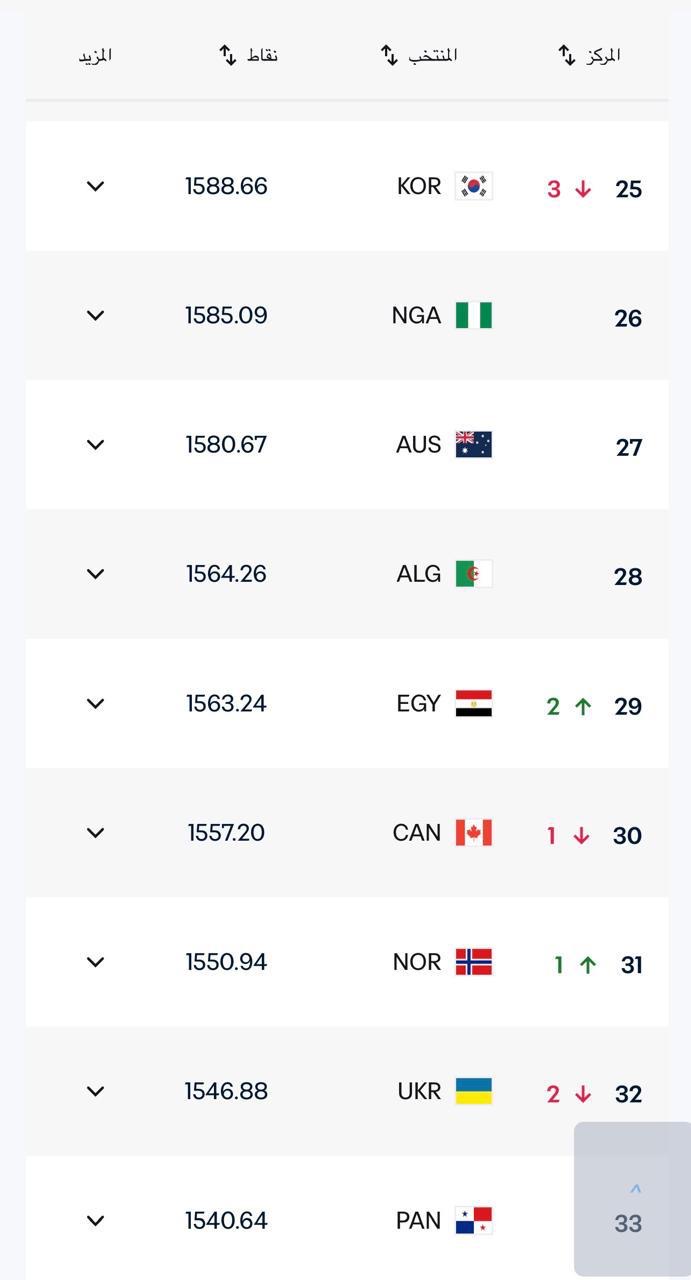Click the Algeria flag icon
This screenshot has height=1280, width=691.
click(x=473, y=574)
